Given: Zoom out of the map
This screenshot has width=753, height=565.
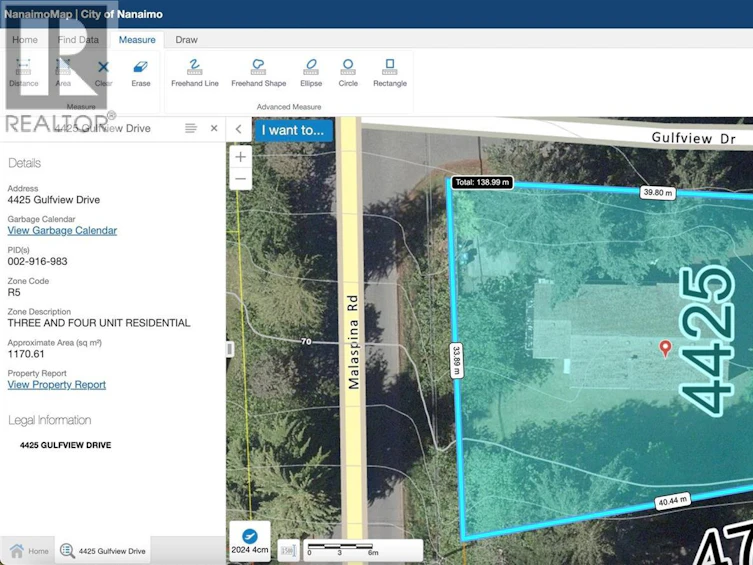Looking at the screenshot, I should point(241,179).
